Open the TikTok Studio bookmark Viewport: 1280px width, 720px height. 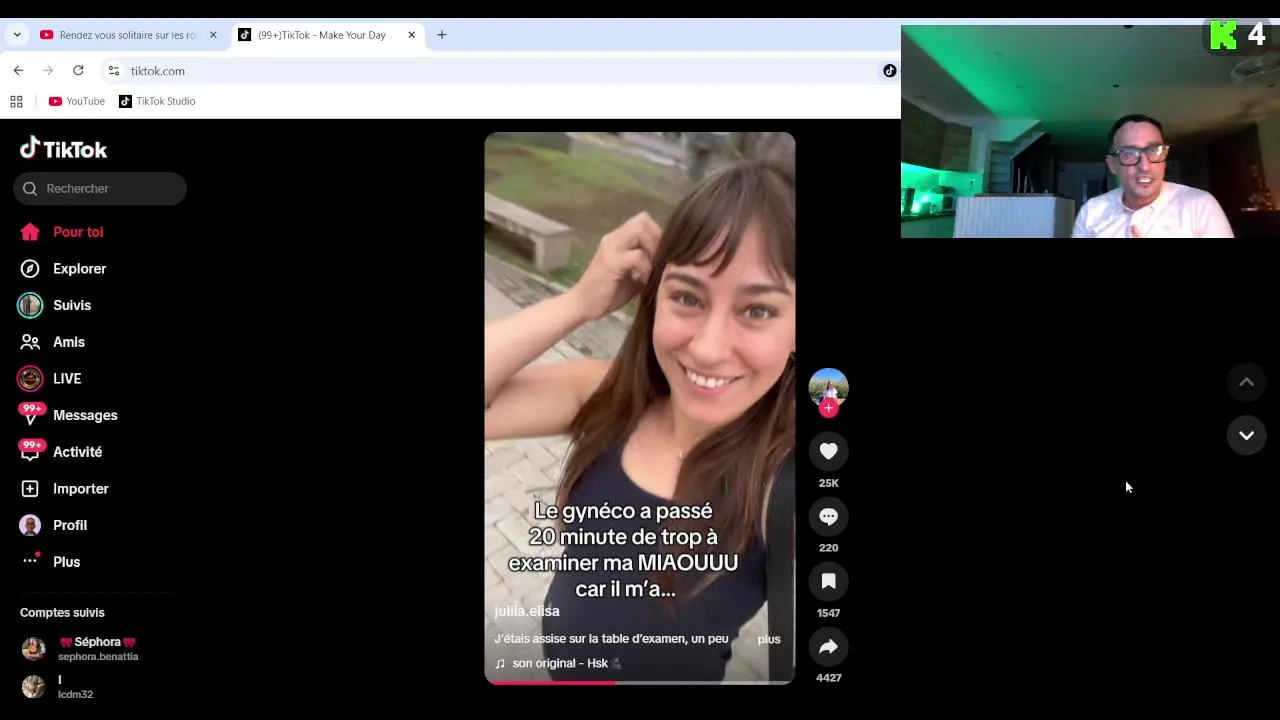click(157, 101)
